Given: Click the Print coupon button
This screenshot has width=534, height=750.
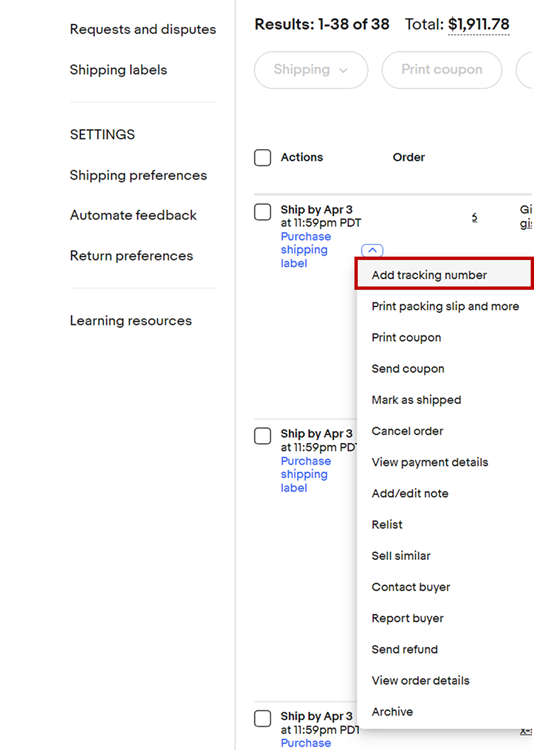Looking at the screenshot, I should coord(442,70).
